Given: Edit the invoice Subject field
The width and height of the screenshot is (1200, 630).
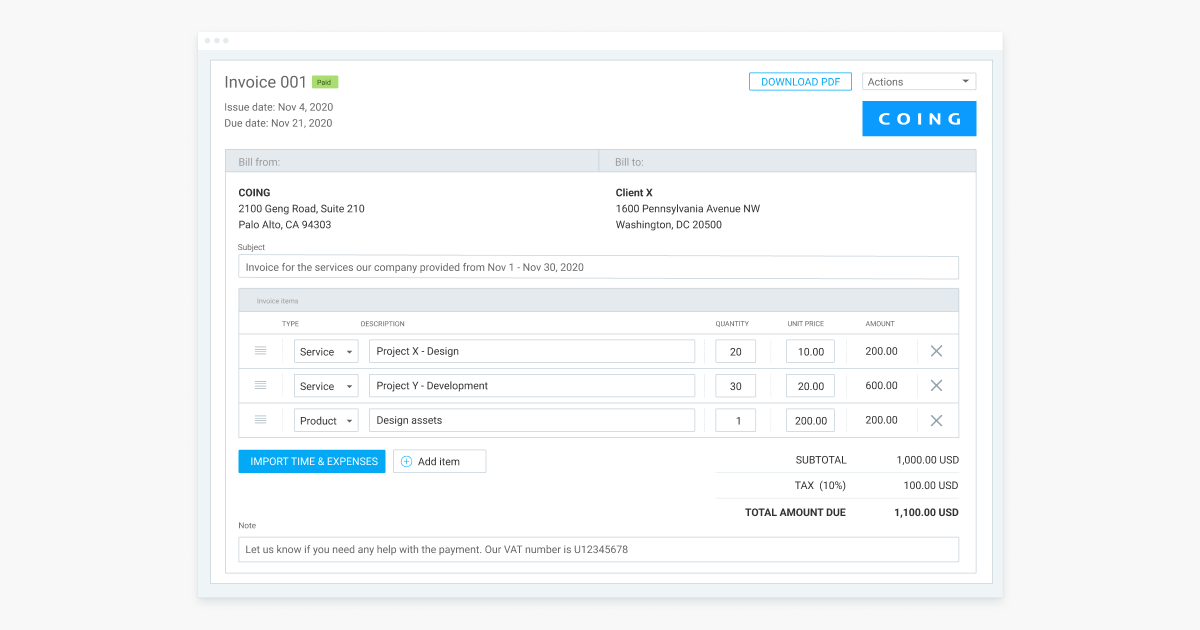Looking at the screenshot, I should tap(597, 267).
